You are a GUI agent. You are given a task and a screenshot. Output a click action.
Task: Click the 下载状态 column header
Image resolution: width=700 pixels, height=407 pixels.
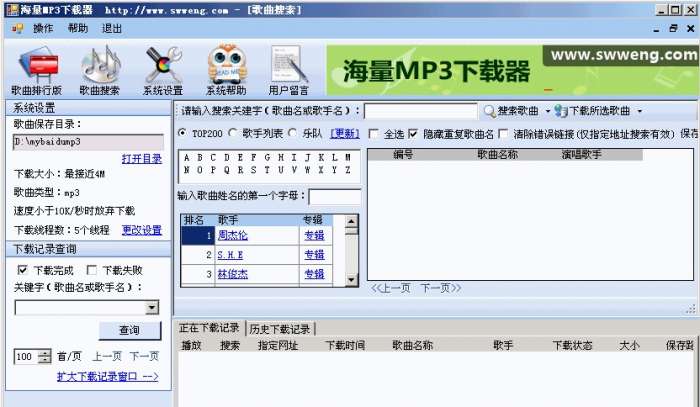tap(572, 345)
